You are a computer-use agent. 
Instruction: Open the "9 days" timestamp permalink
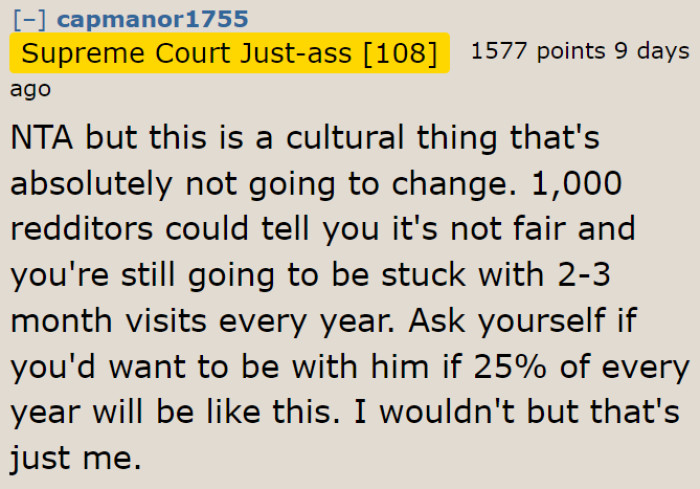[648, 51]
